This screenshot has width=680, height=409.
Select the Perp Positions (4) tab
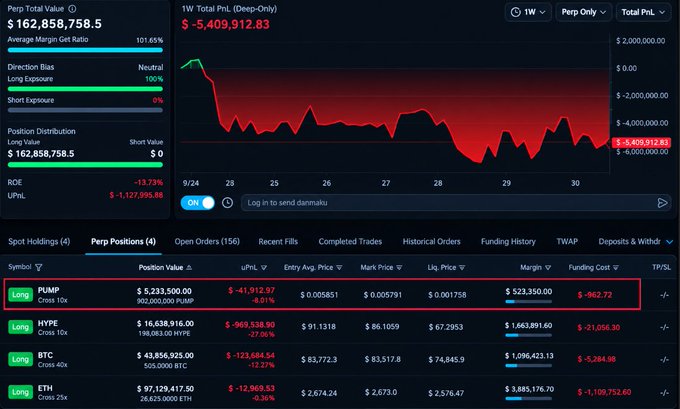tap(123, 242)
